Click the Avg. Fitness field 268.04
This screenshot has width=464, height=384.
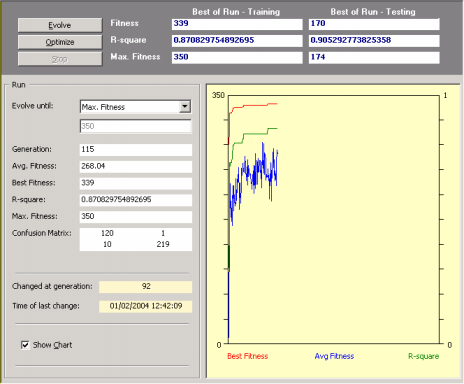(x=136, y=166)
